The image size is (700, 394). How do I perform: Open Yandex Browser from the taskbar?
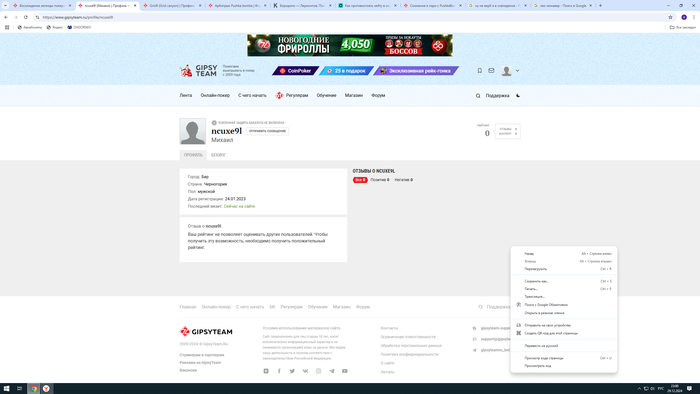(46, 388)
